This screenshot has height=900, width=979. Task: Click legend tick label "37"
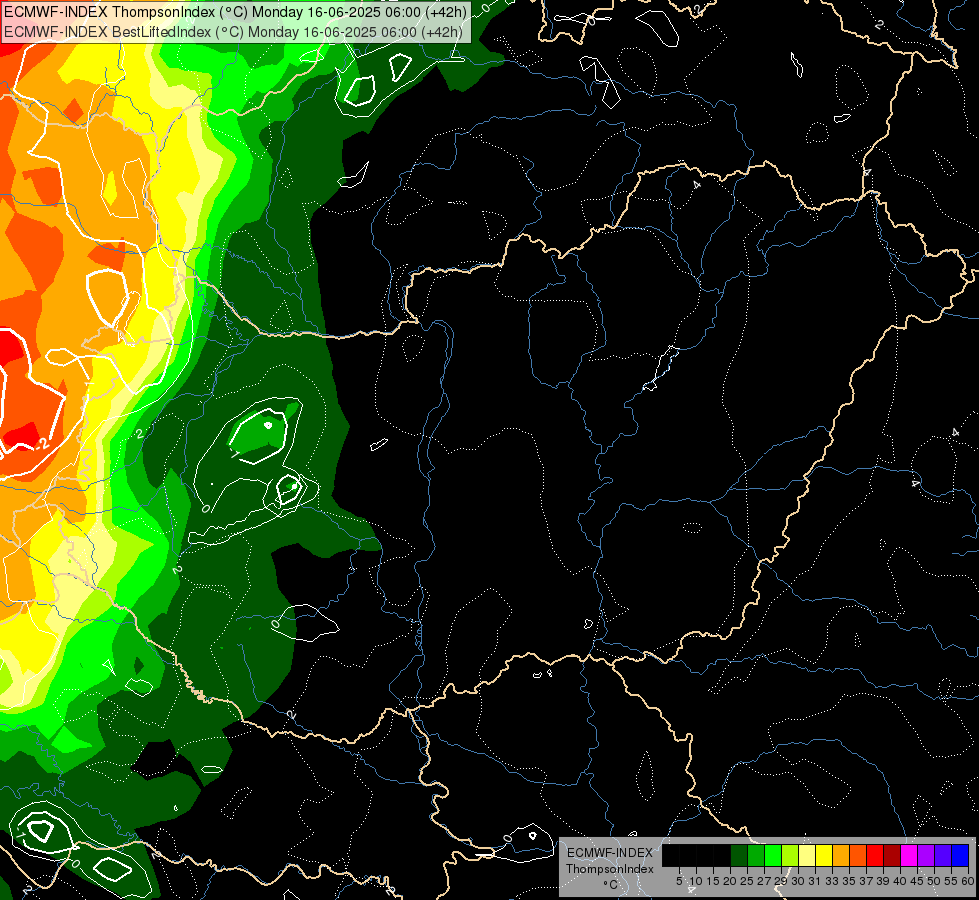click(x=867, y=881)
